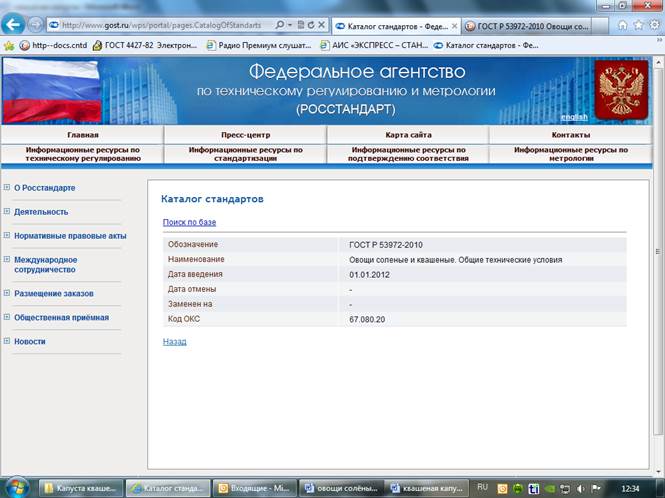Click the browser forward arrow button

35,25
